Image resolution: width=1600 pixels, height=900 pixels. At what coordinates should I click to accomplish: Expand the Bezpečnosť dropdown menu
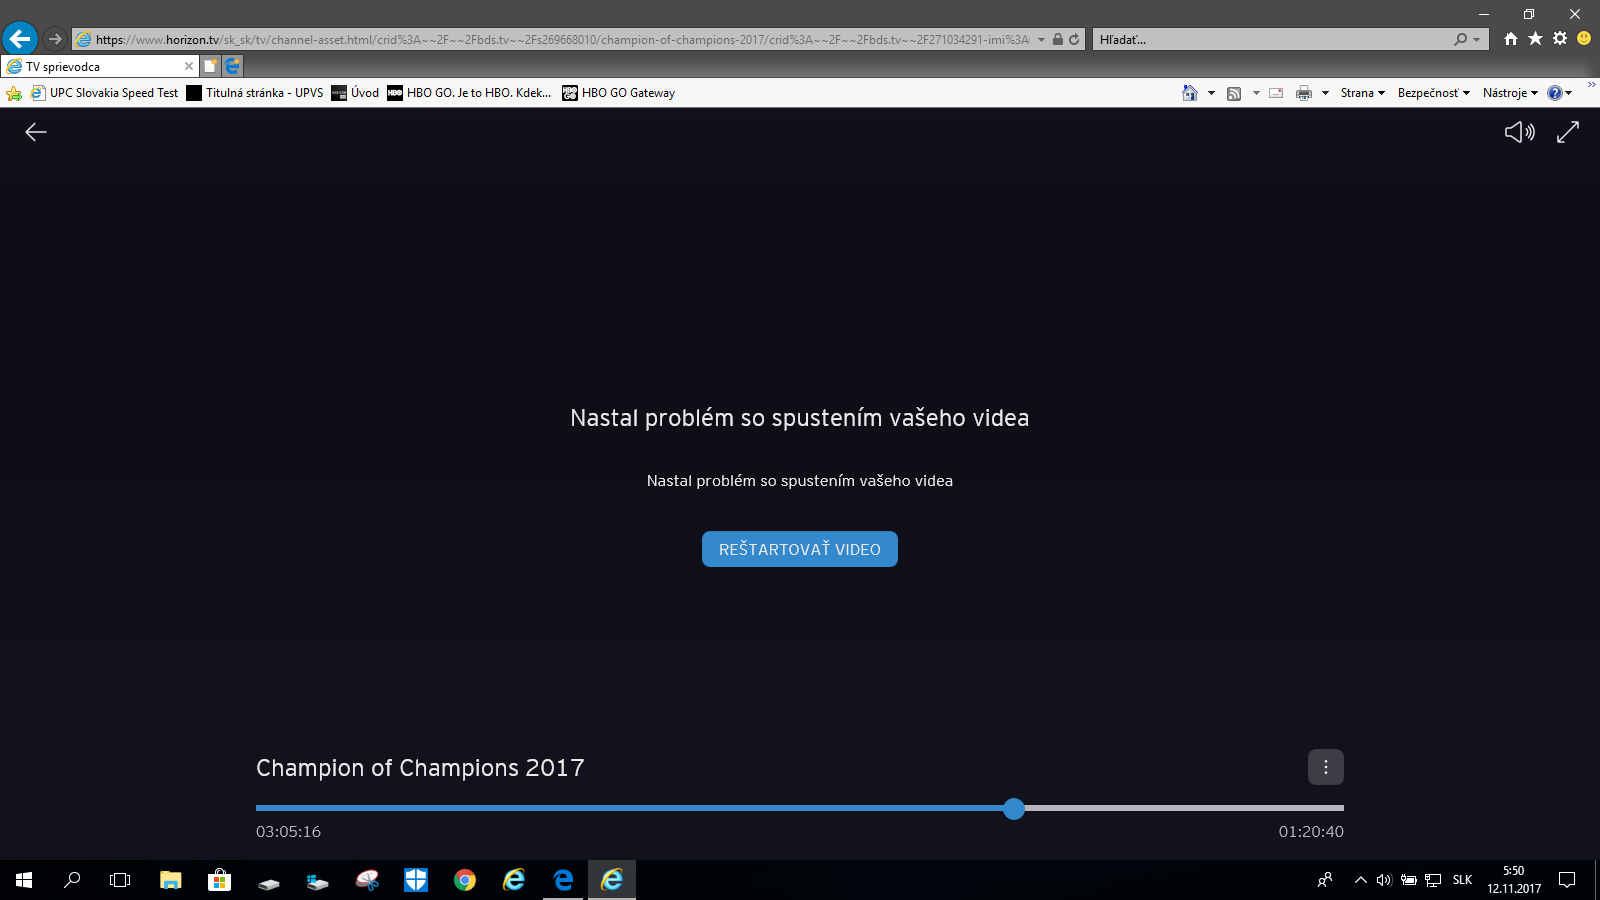pyautogui.click(x=1433, y=93)
